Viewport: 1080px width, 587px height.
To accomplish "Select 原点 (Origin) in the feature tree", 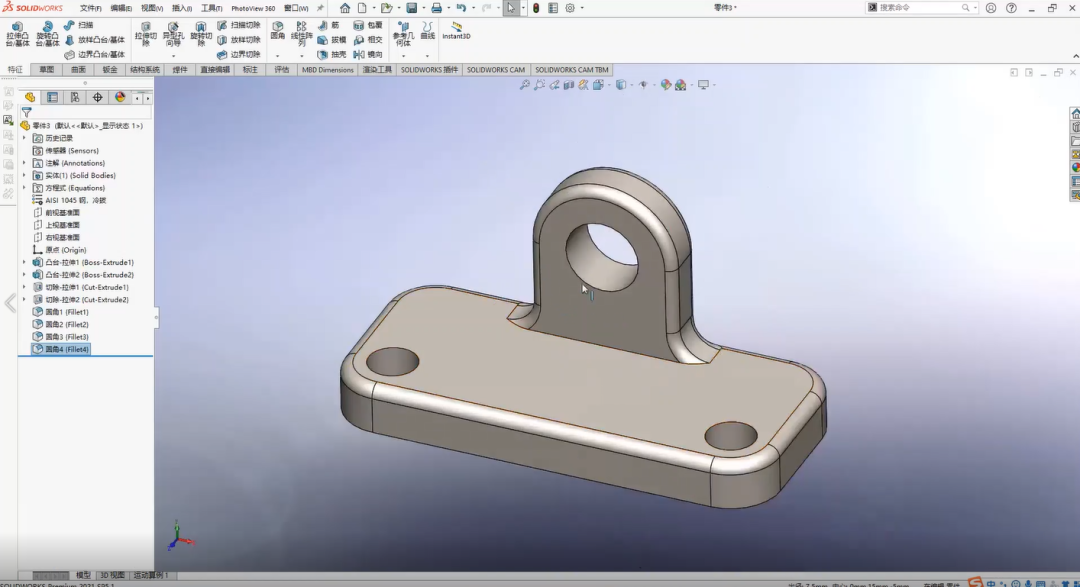I will pyautogui.click(x=59, y=249).
